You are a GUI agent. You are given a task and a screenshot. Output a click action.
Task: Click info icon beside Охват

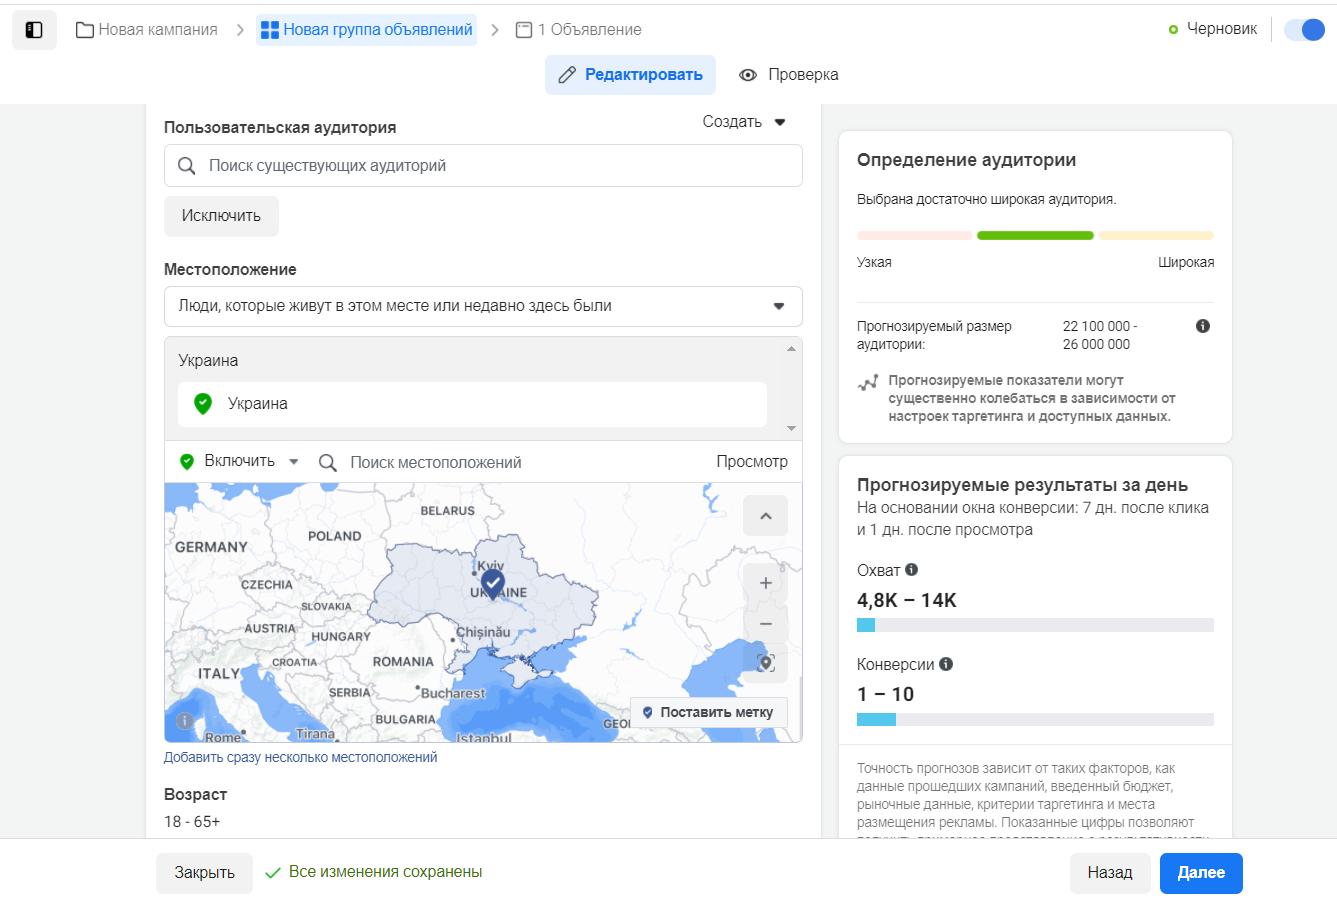pyautogui.click(x=911, y=570)
